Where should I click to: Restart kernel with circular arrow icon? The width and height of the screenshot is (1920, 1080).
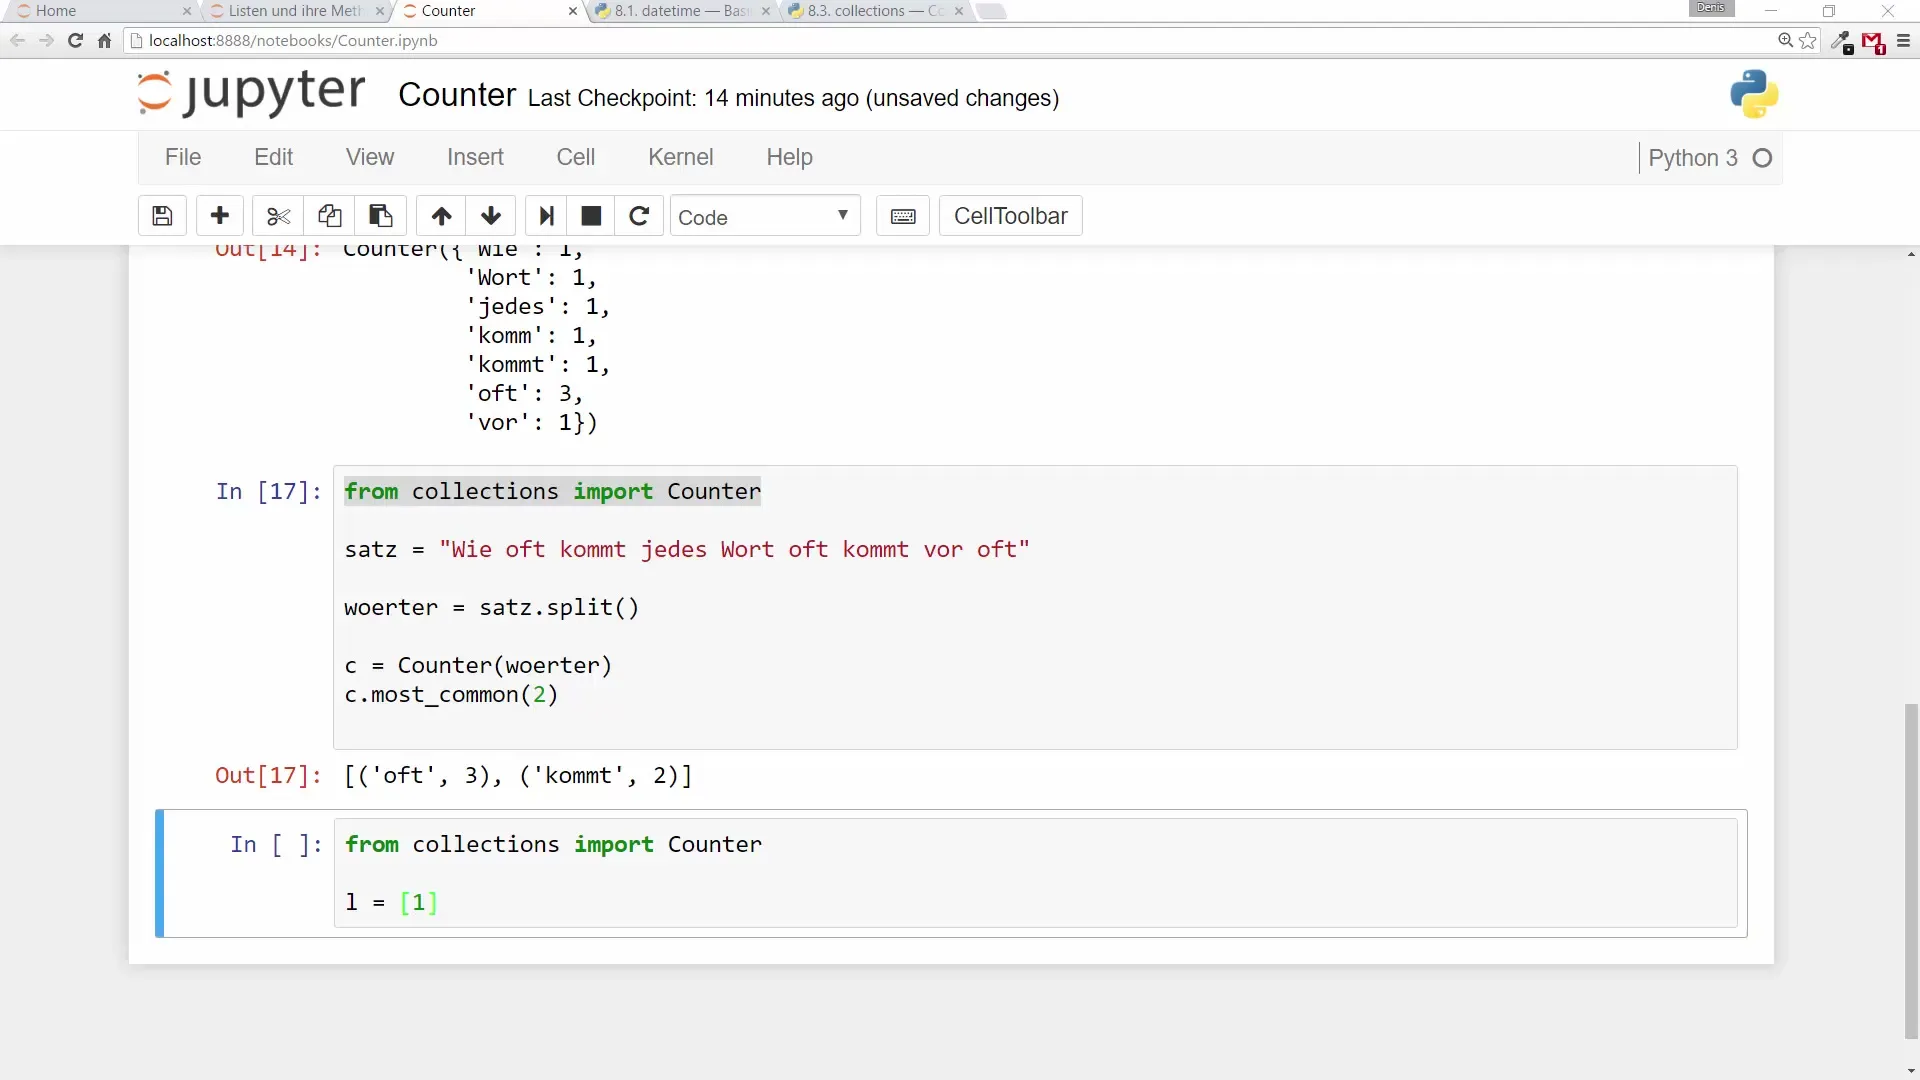click(x=639, y=216)
